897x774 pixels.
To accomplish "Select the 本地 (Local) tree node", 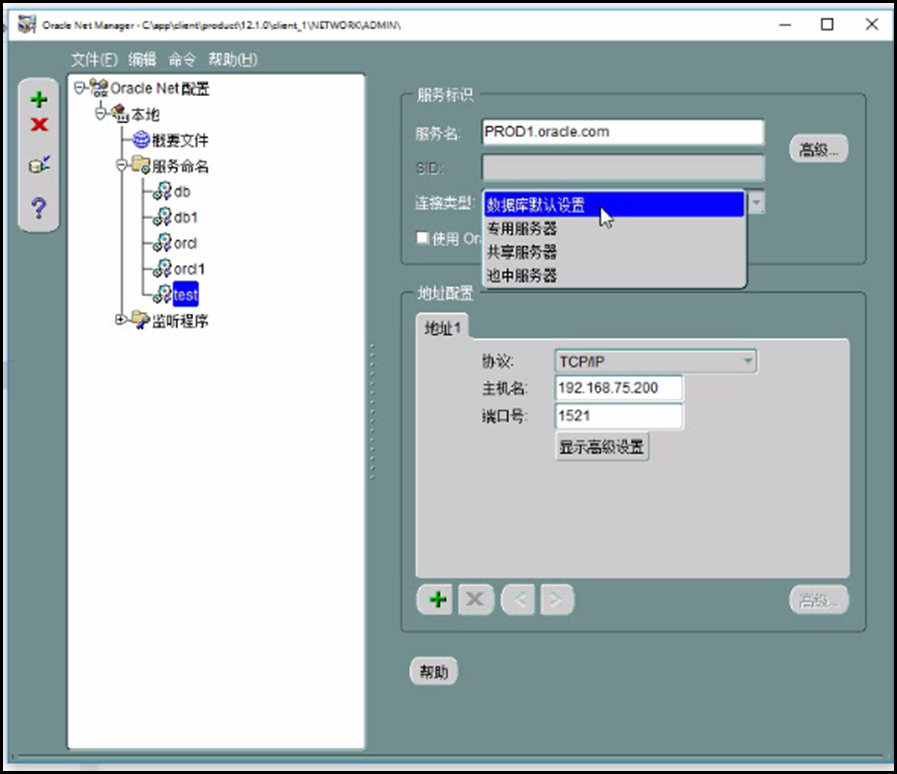I will click(145, 114).
